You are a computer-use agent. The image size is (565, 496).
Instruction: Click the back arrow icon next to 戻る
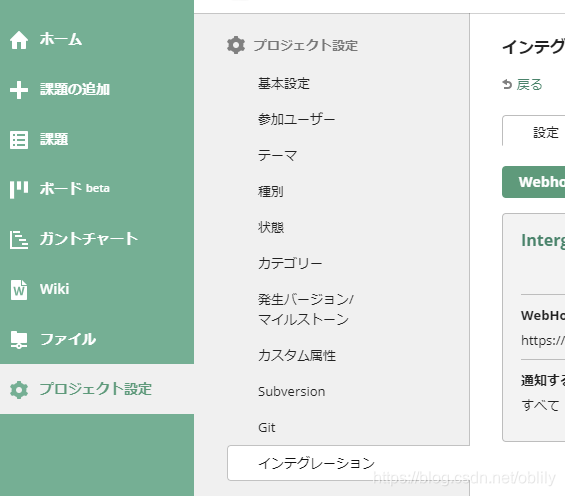pyautogui.click(x=507, y=84)
